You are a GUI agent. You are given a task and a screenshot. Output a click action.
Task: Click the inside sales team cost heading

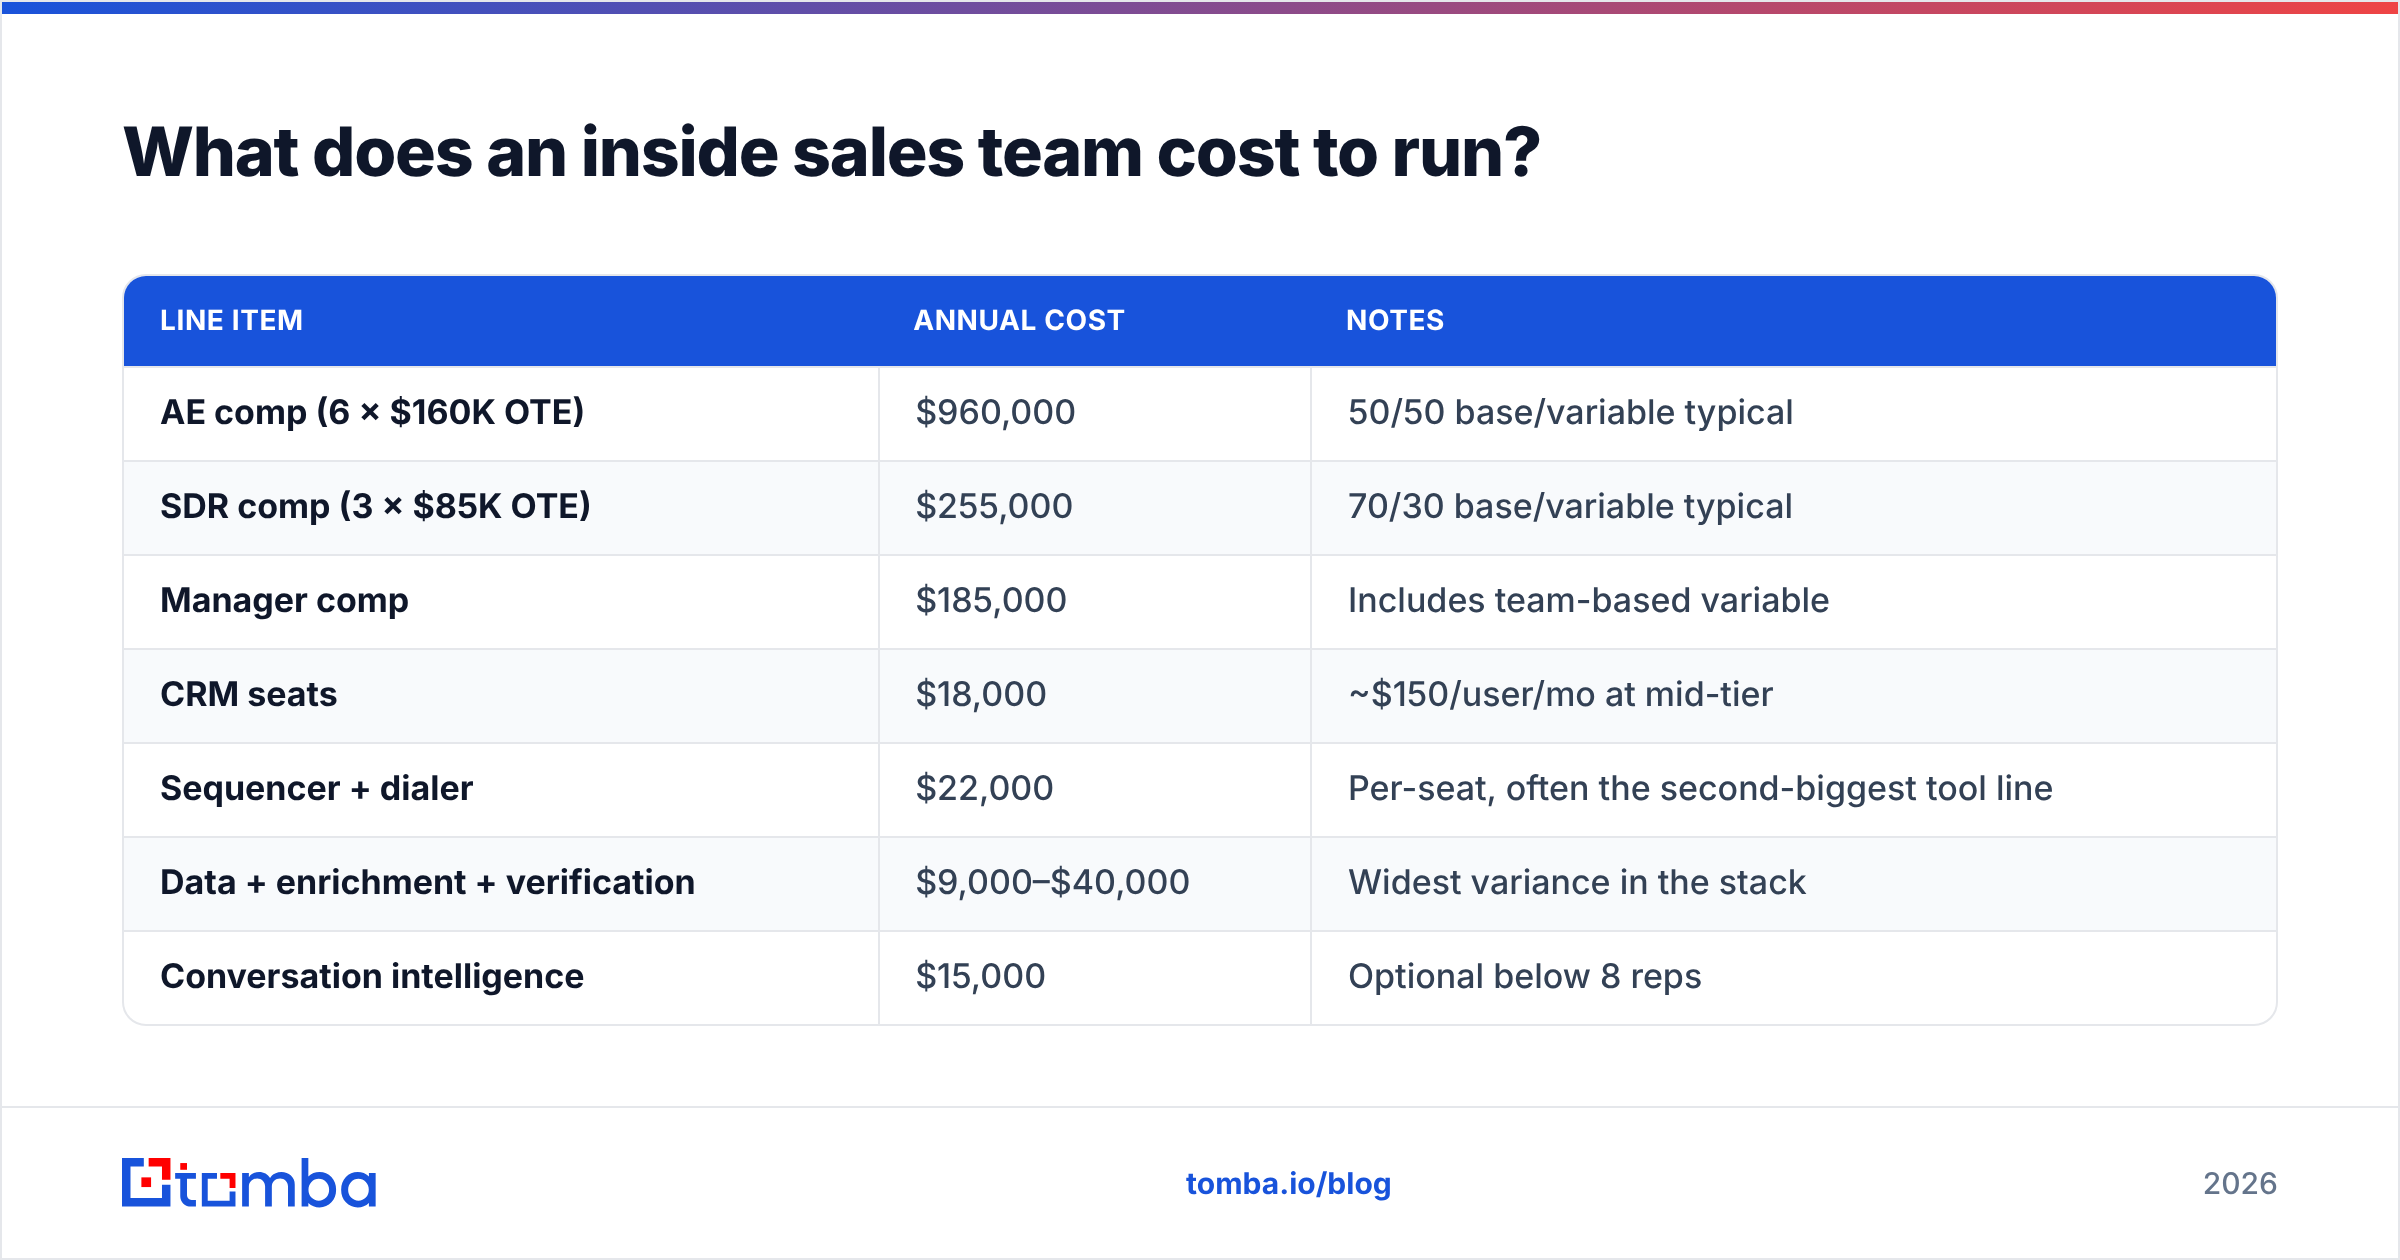coord(831,152)
